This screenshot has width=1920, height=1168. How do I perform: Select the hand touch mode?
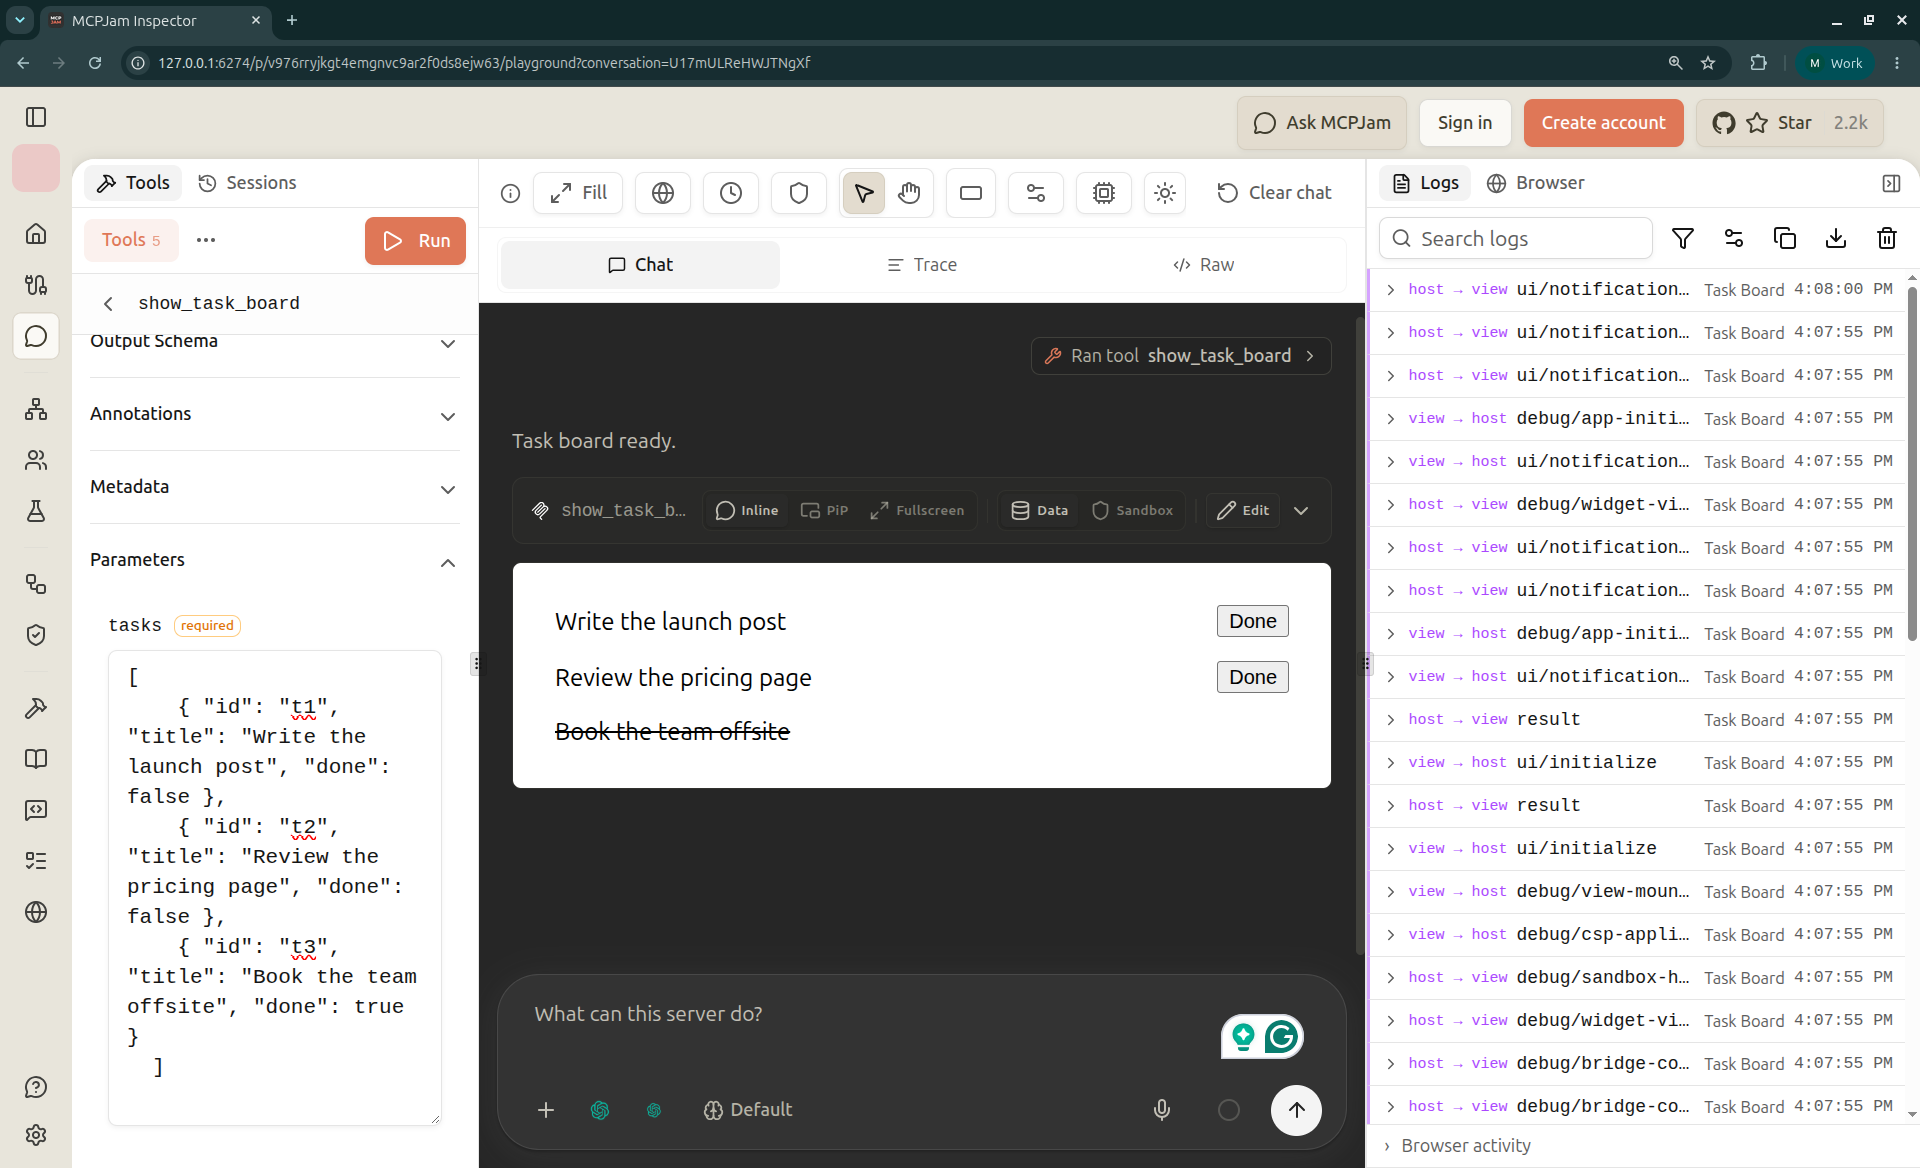(909, 193)
